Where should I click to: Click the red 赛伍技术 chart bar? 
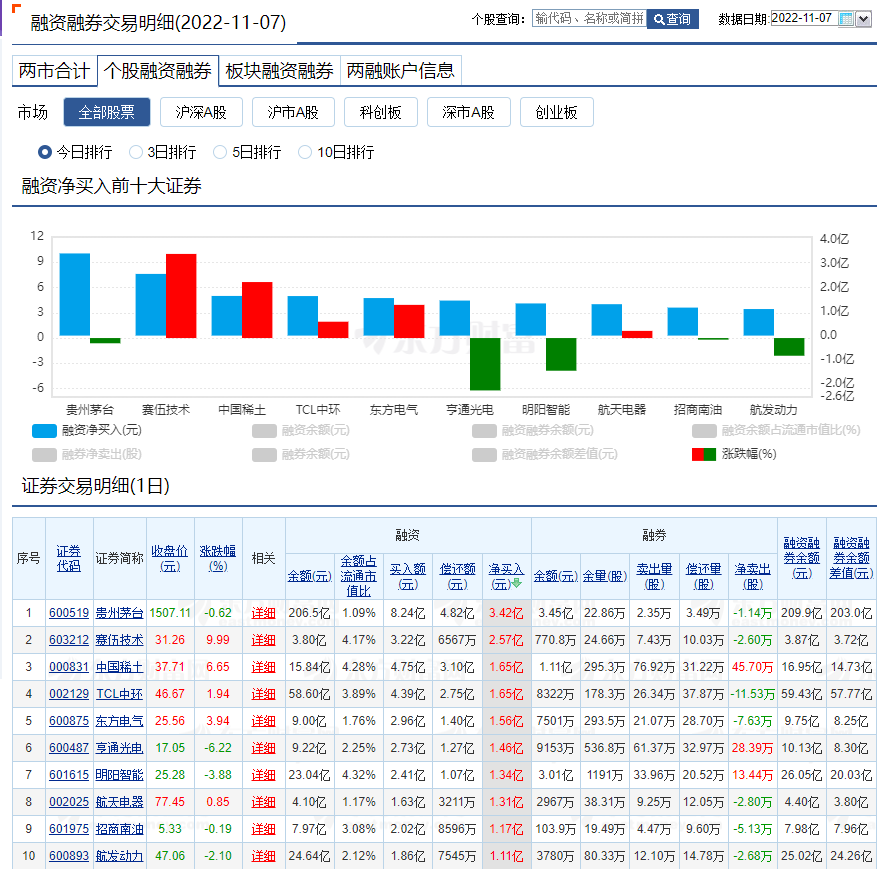181,295
